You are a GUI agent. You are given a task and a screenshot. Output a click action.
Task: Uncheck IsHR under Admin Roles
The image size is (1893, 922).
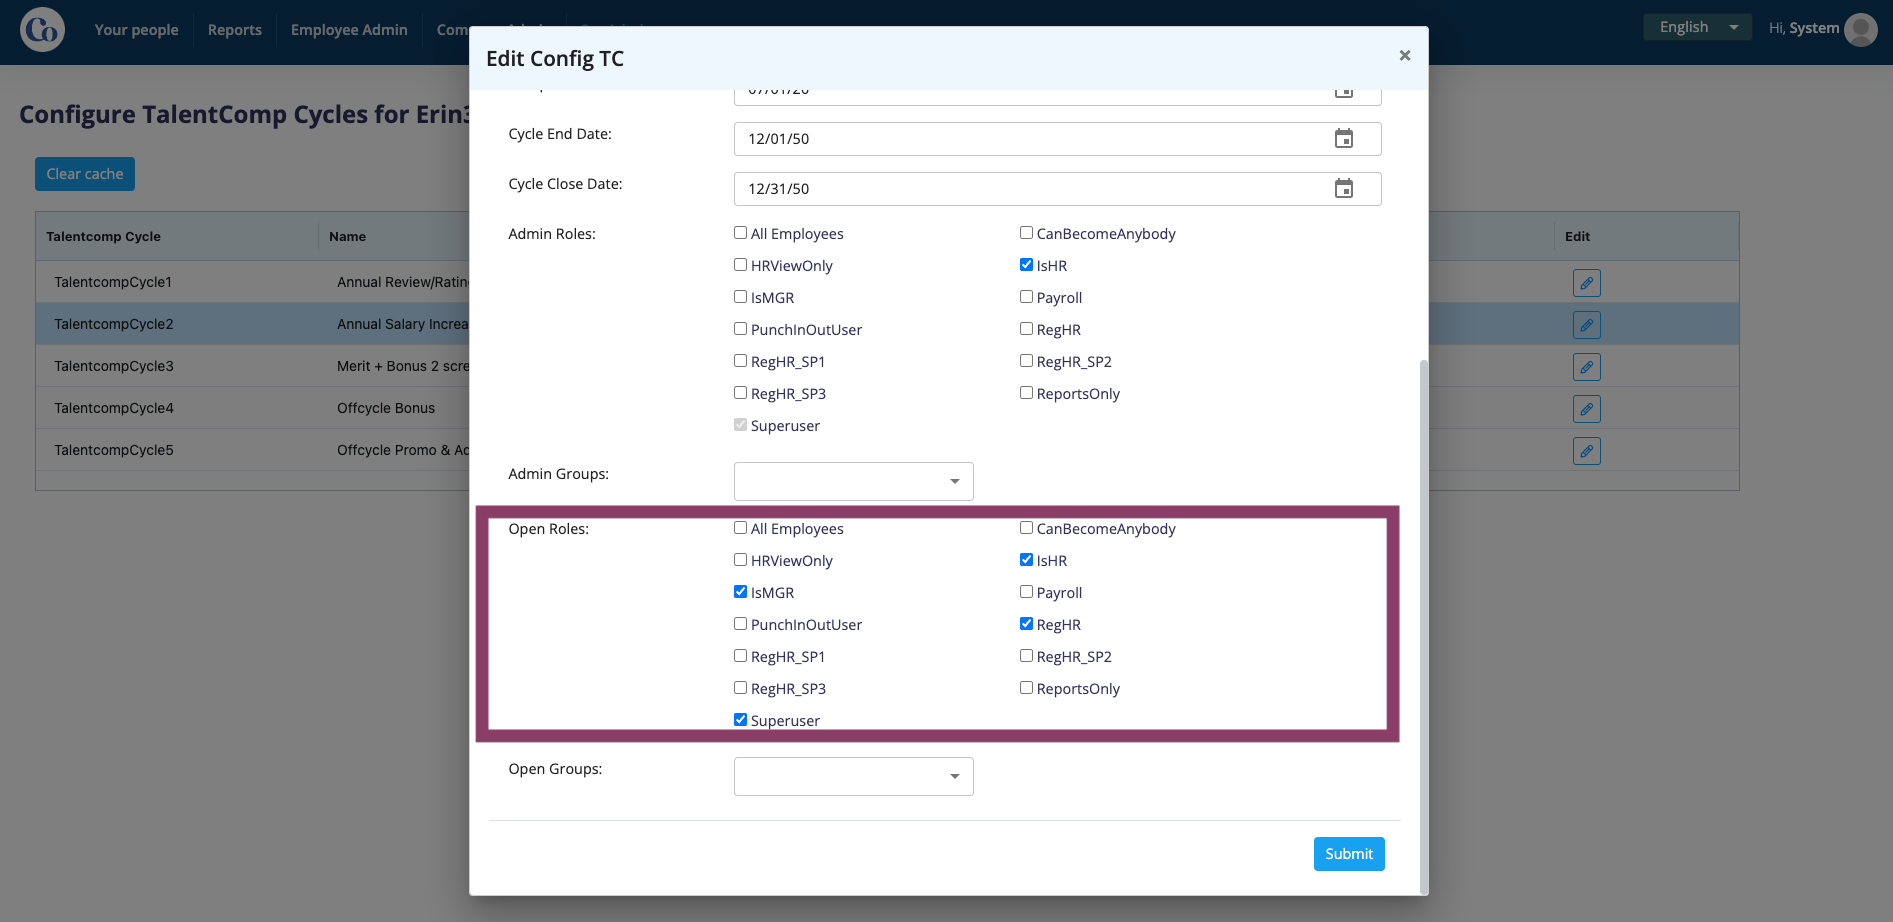click(1026, 265)
